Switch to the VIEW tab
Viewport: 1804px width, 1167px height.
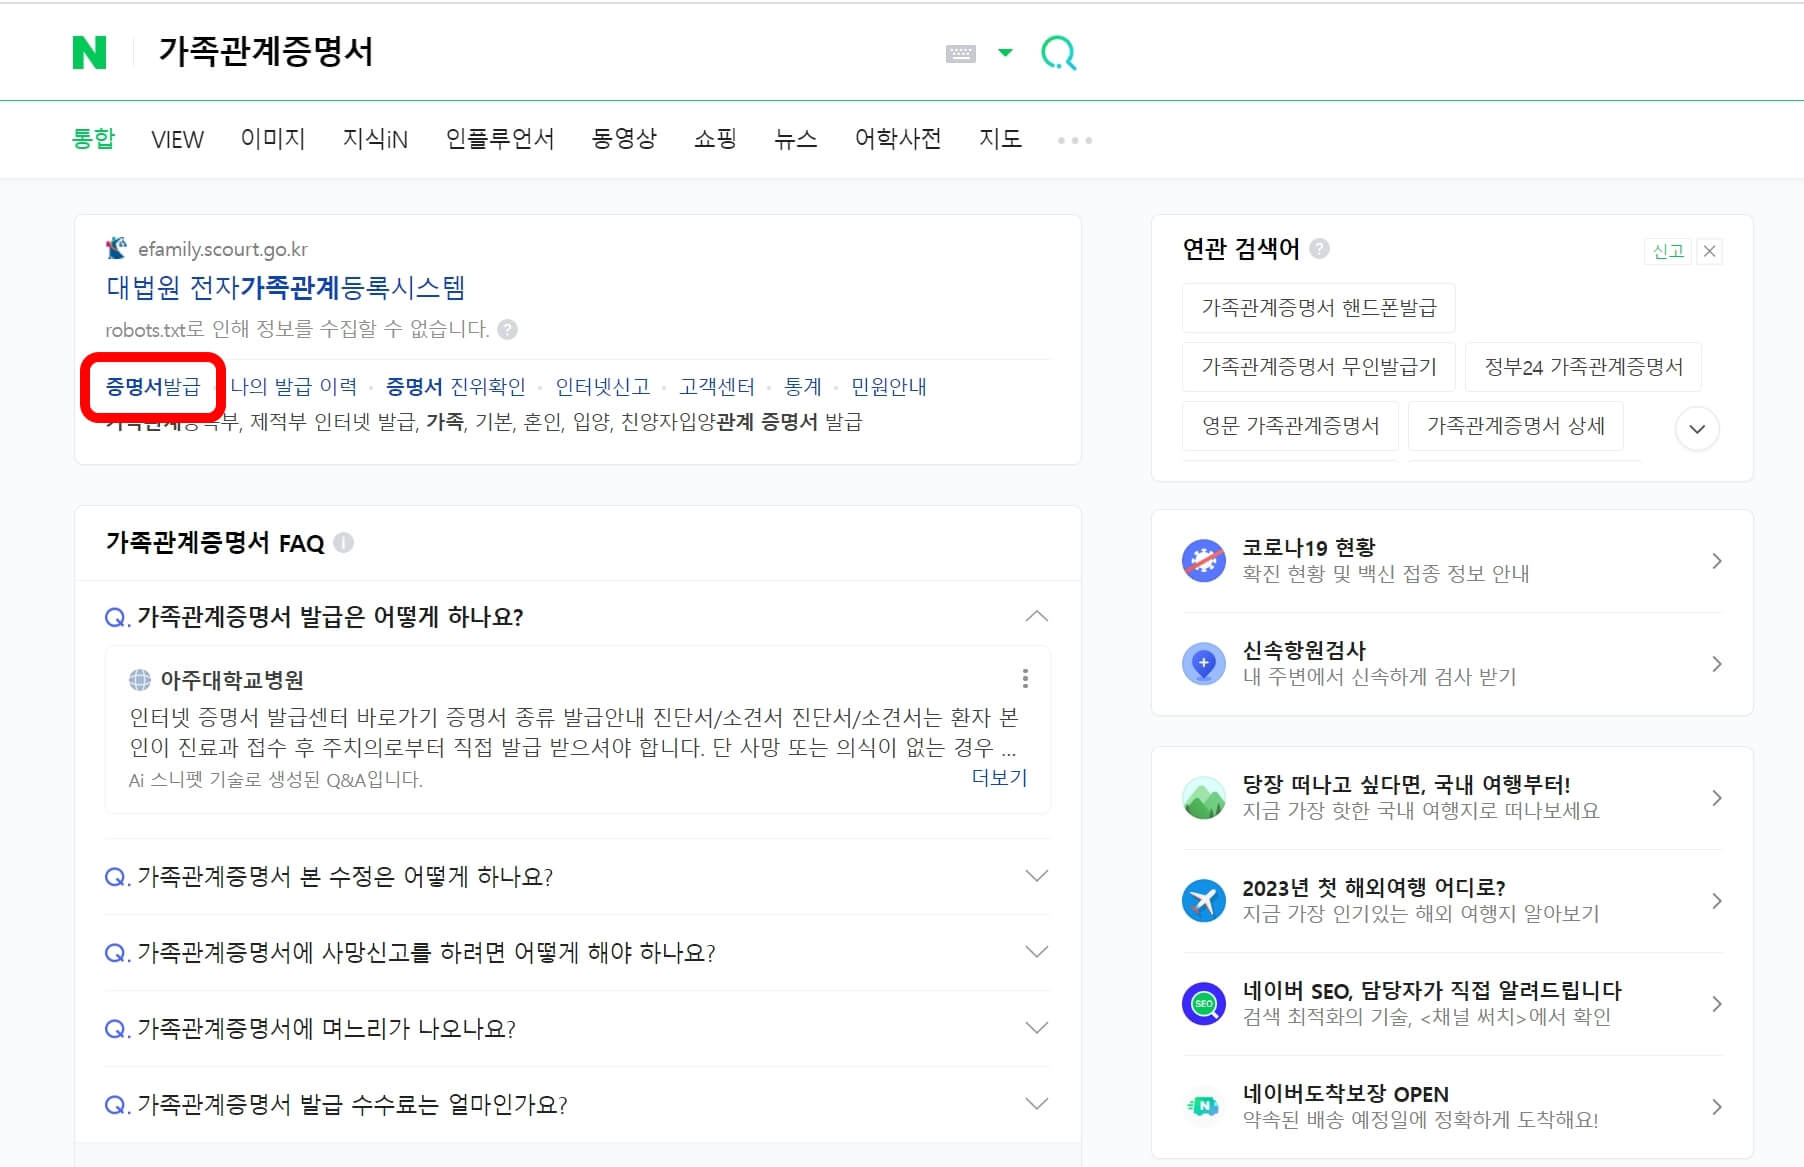(x=177, y=139)
